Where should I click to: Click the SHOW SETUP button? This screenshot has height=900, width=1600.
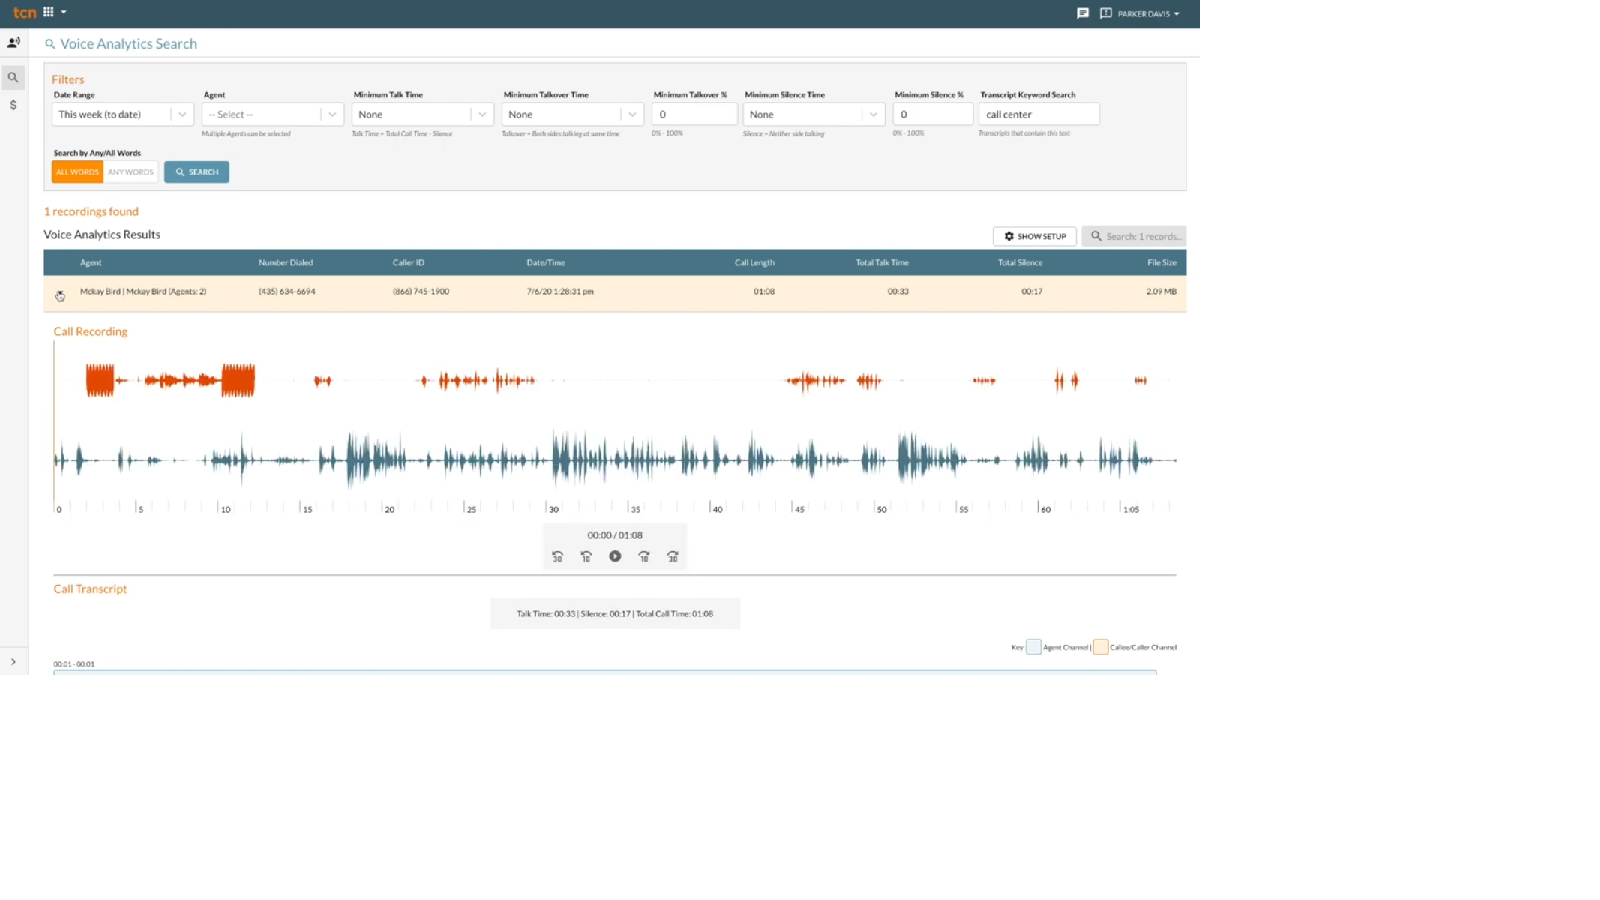tap(1034, 236)
